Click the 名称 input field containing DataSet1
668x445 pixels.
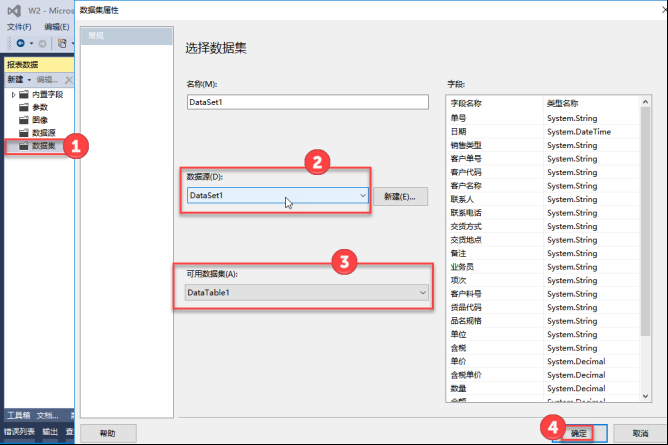306,101
